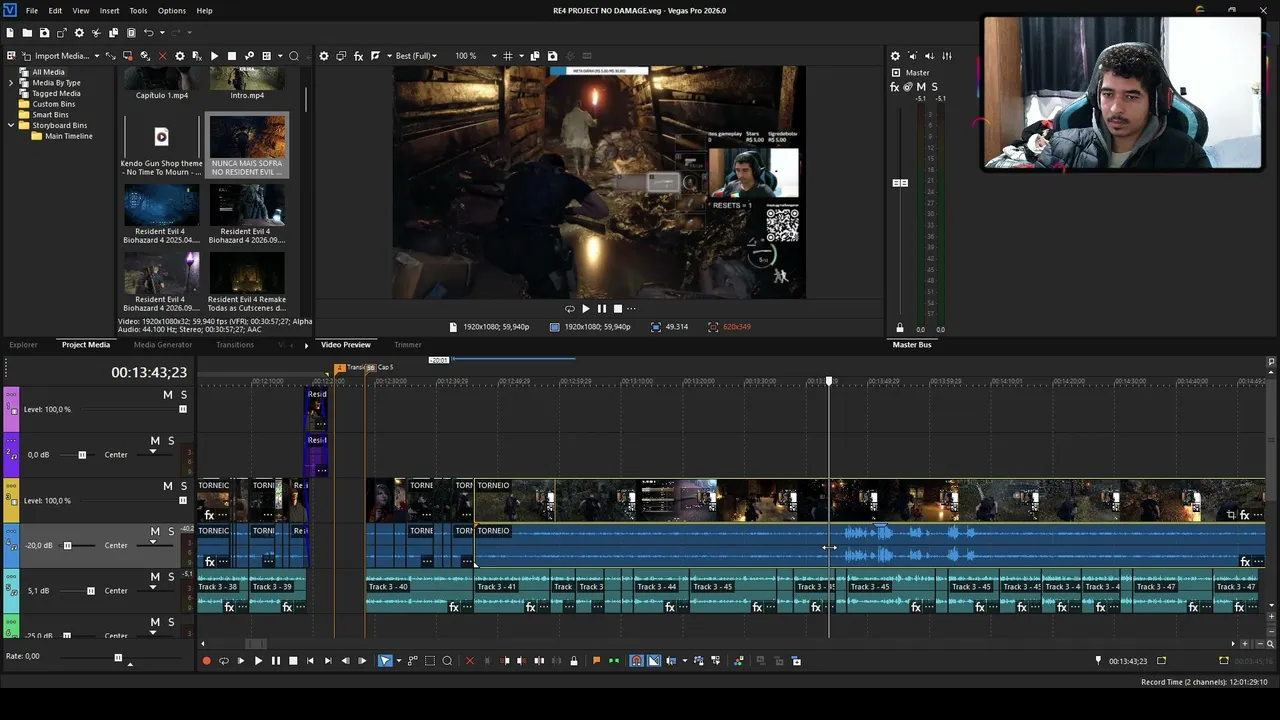This screenshot has width=1280, height=720.
Task: Insert a marker with the orange marker icon
Action: pyautogui.click(x=597, y=661)
